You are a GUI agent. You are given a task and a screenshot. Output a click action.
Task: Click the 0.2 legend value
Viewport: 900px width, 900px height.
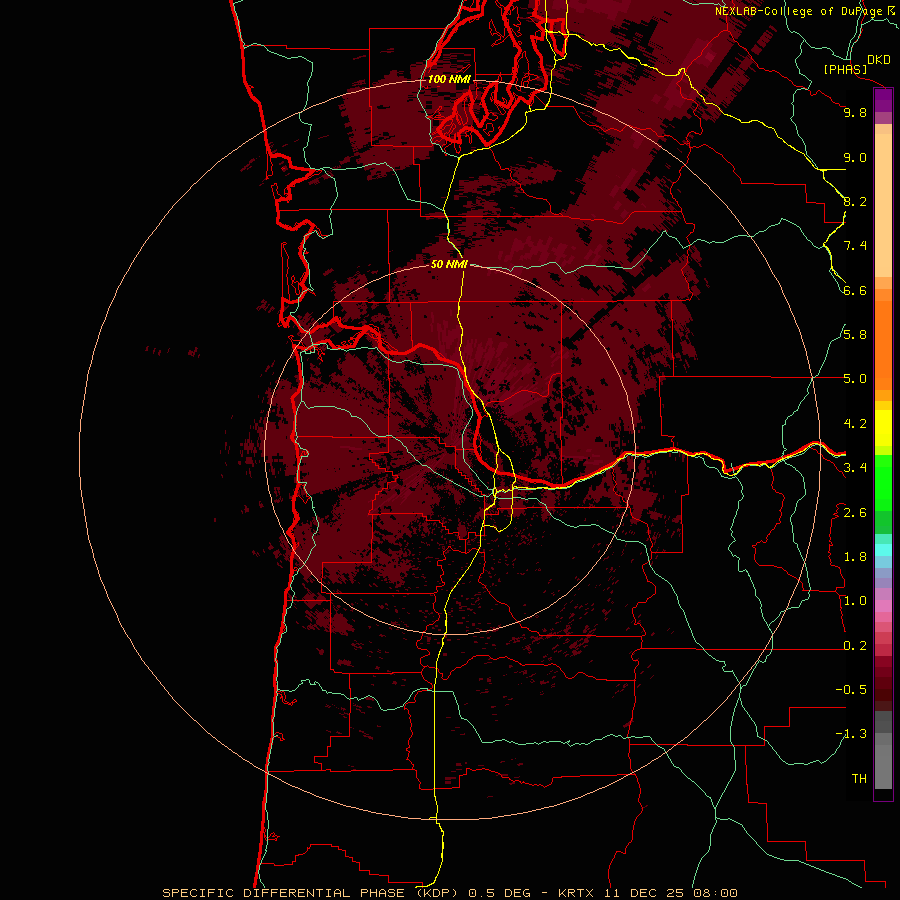point(855,646)
